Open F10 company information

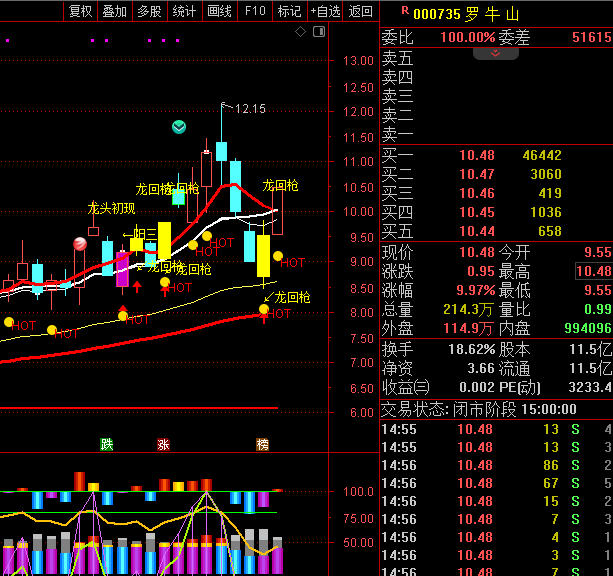coord(255,11)
